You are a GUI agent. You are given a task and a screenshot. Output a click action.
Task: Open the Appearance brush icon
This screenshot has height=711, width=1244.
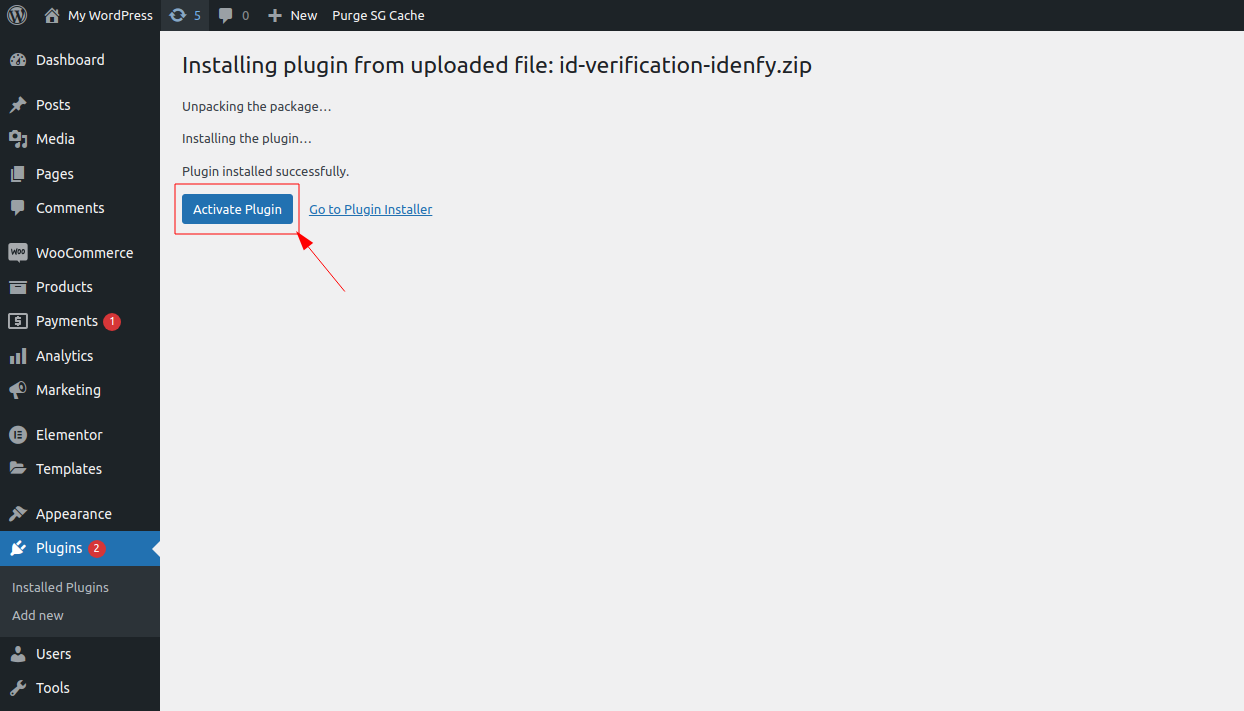[18, 513]
